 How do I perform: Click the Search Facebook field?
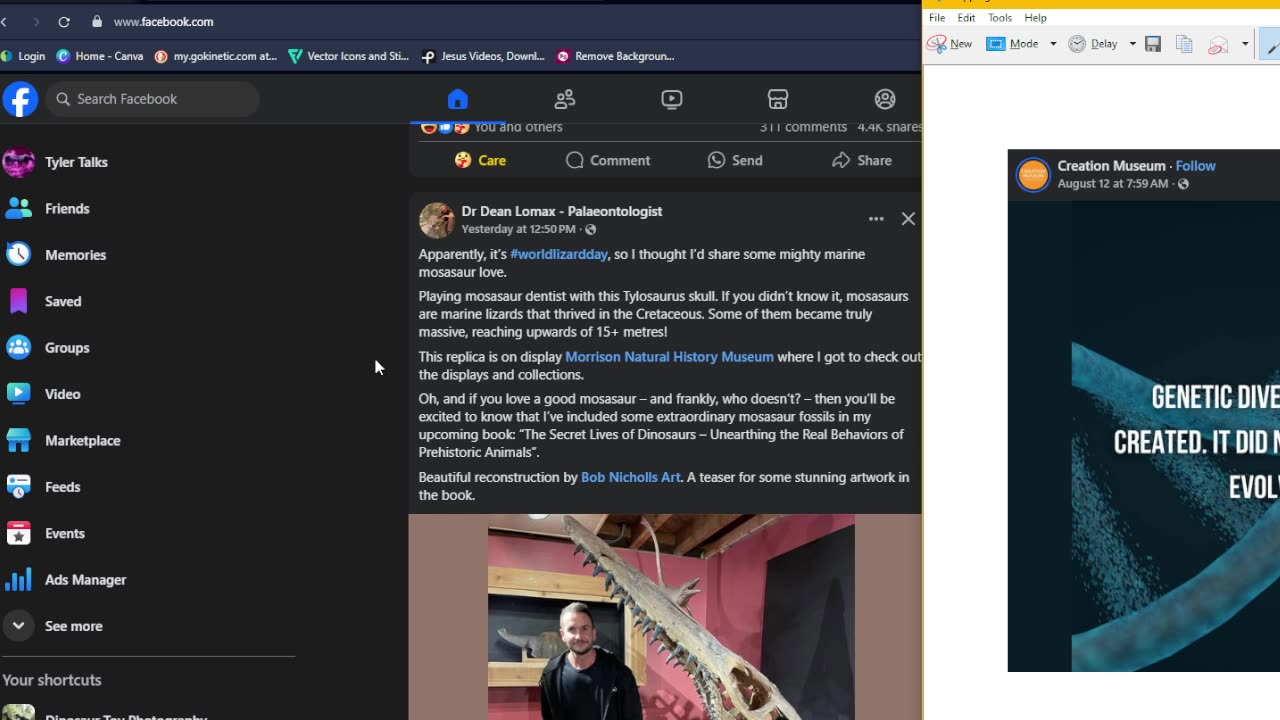[152, 99]
